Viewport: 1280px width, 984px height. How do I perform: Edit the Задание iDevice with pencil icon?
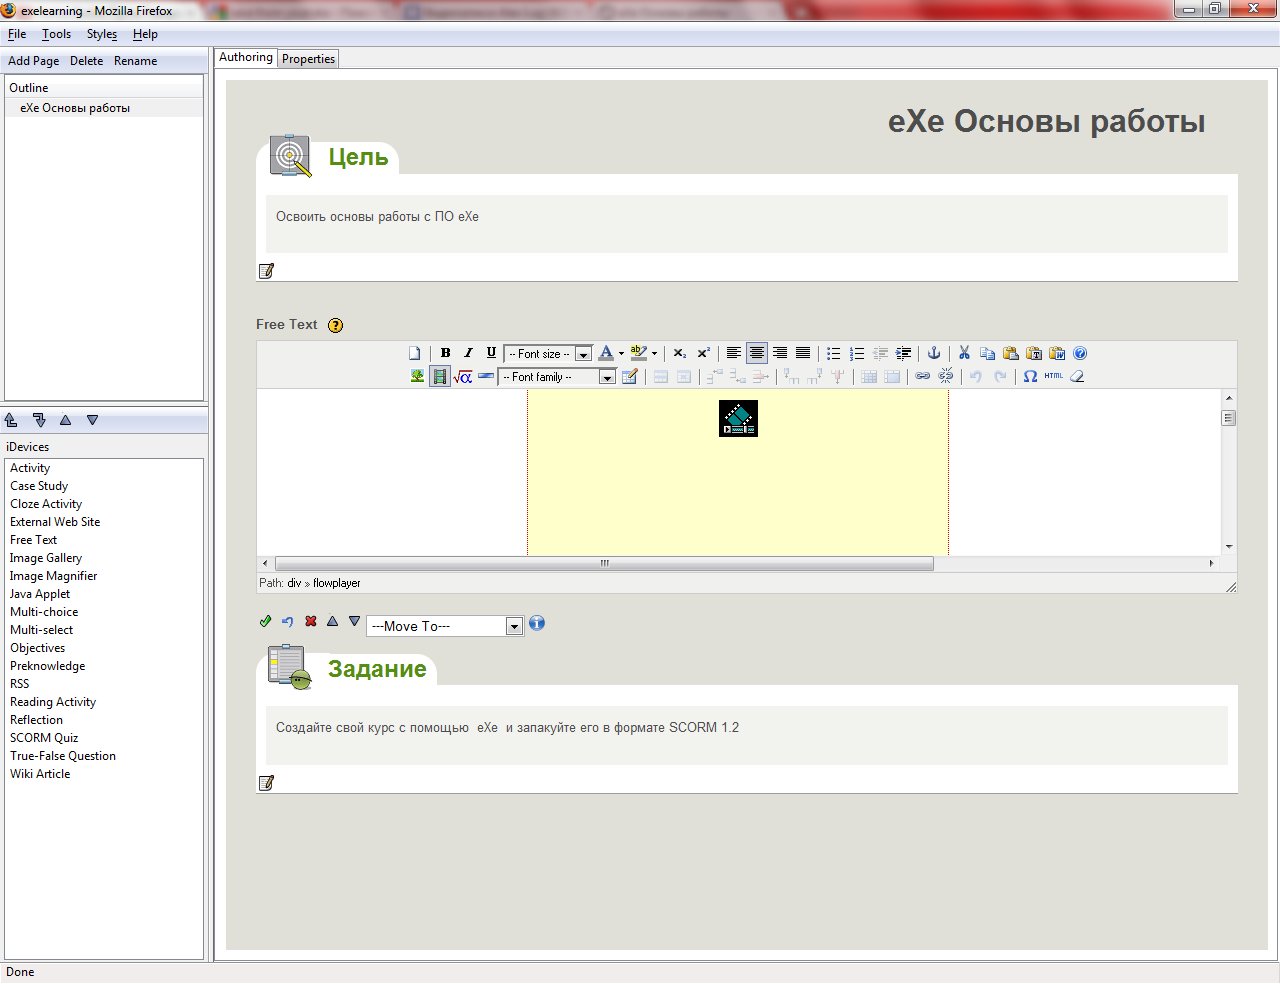266,783
